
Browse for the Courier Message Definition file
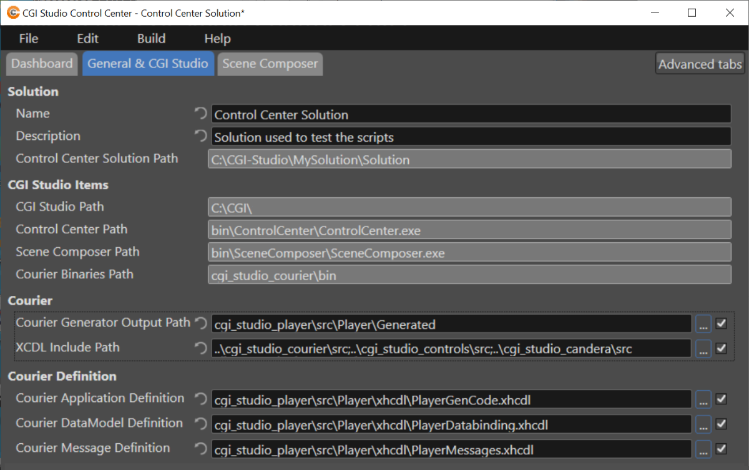tap(703, 449)
